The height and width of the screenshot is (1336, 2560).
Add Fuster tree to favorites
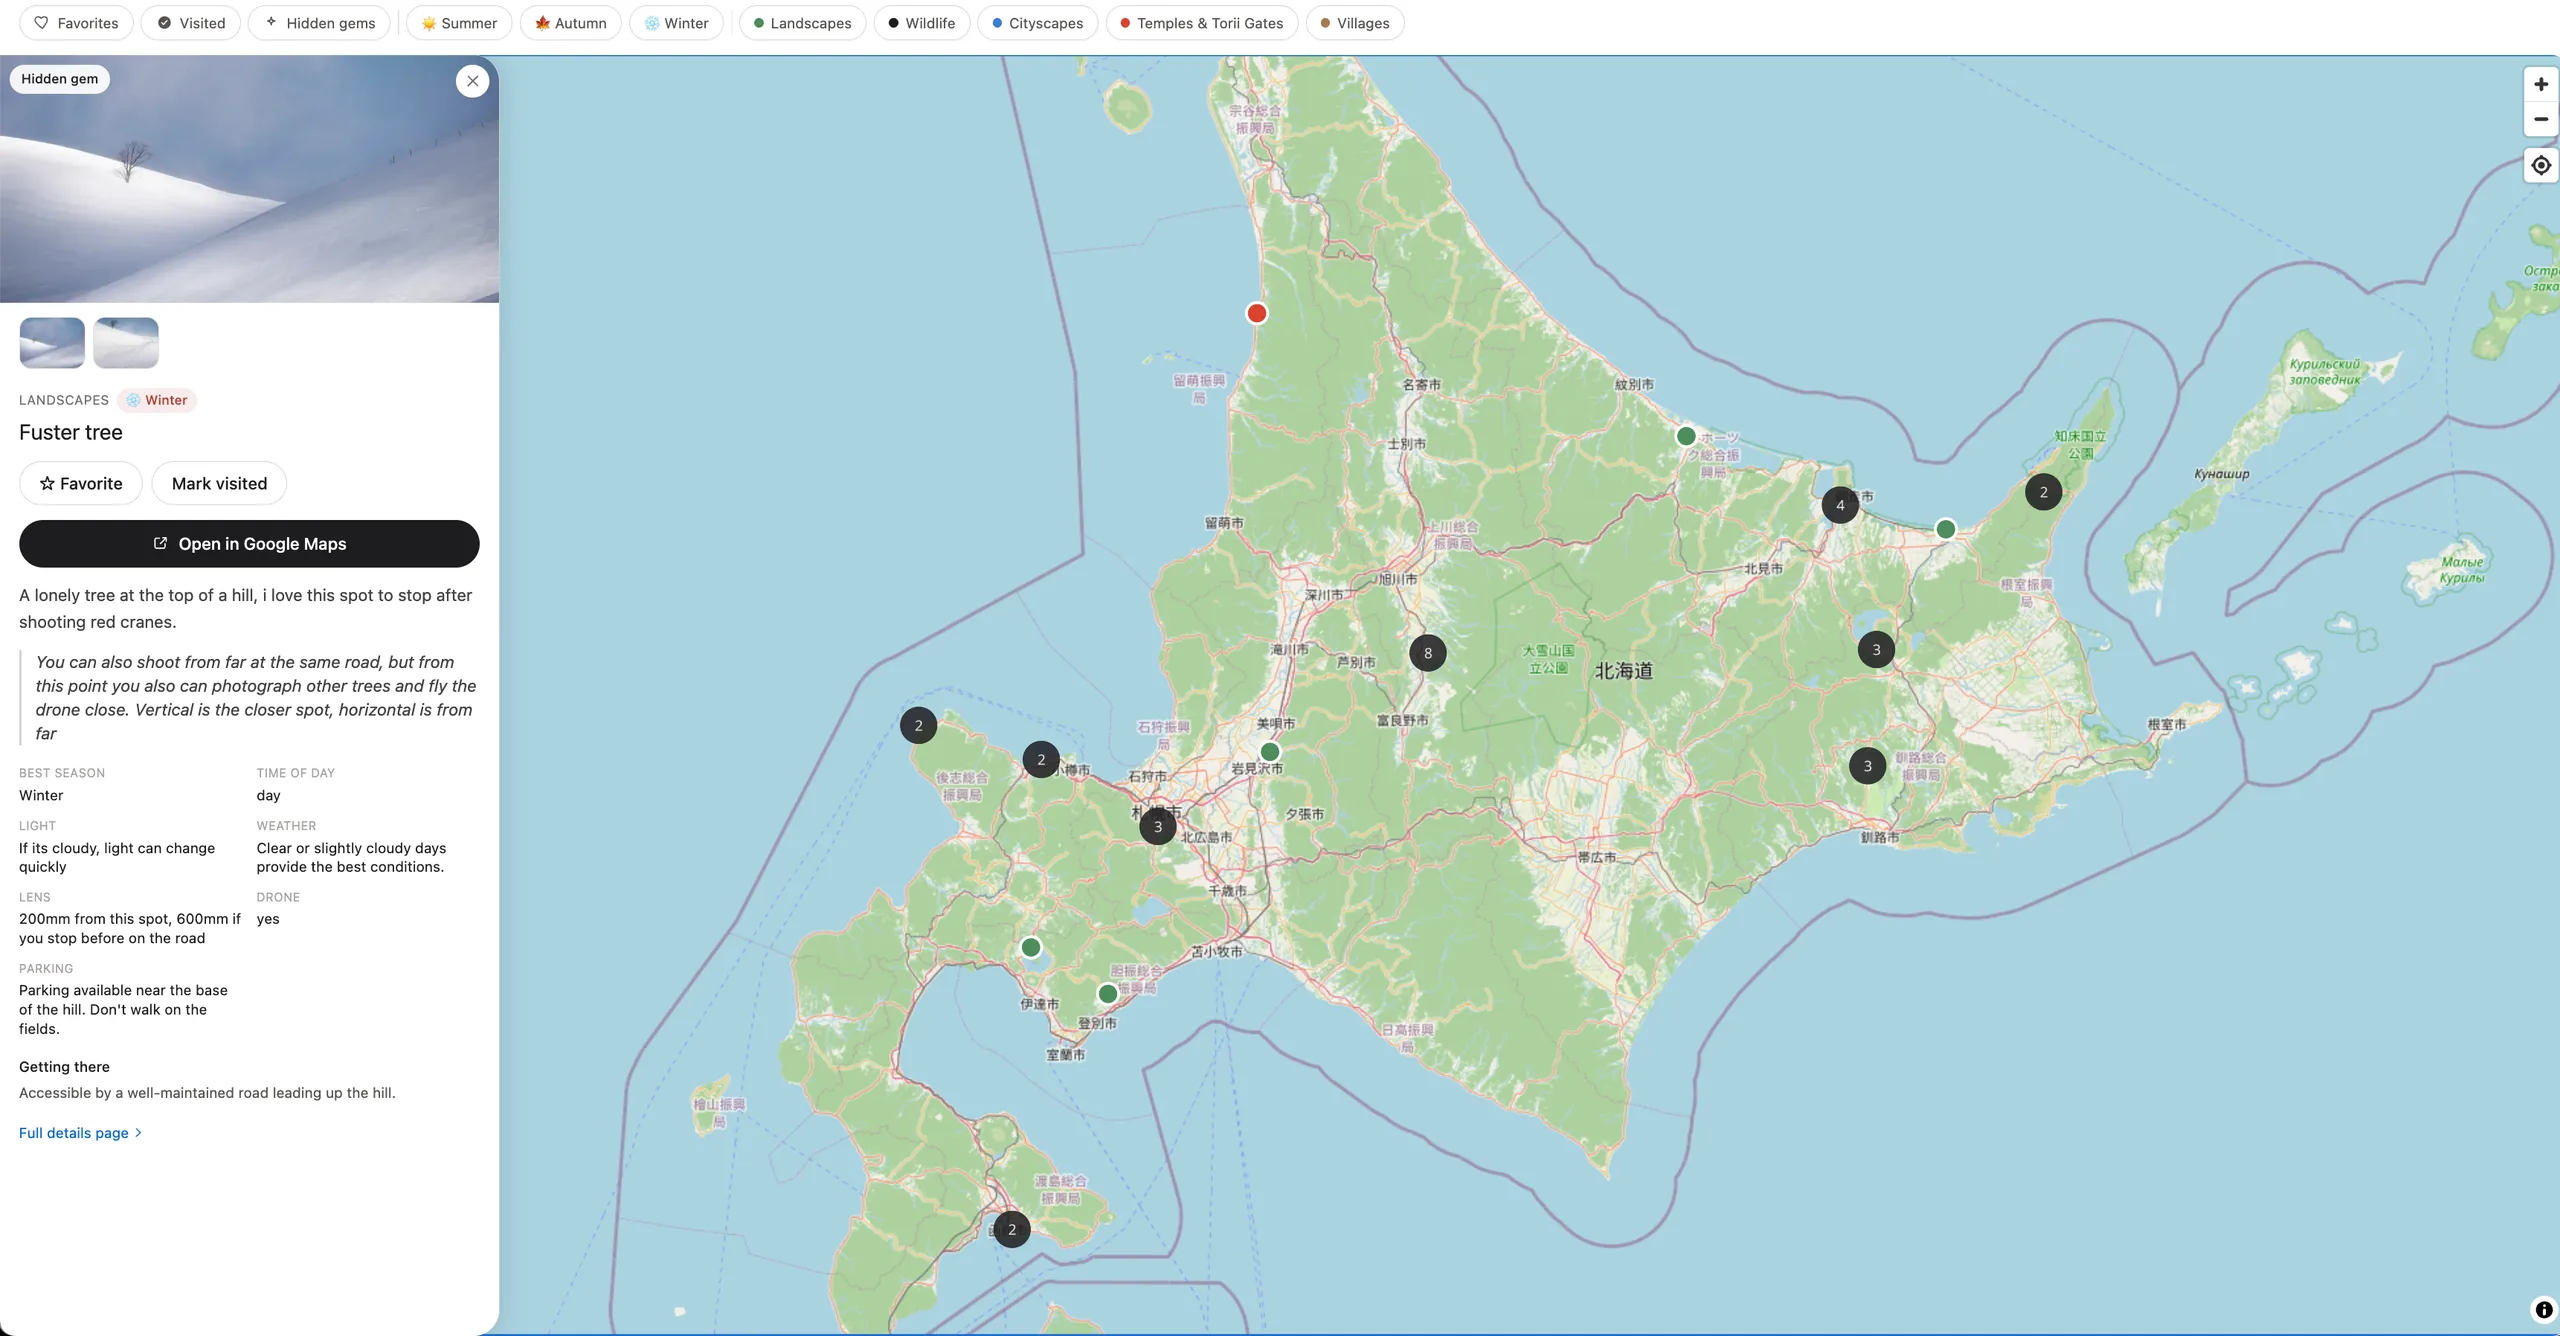(x=81, y=483)
